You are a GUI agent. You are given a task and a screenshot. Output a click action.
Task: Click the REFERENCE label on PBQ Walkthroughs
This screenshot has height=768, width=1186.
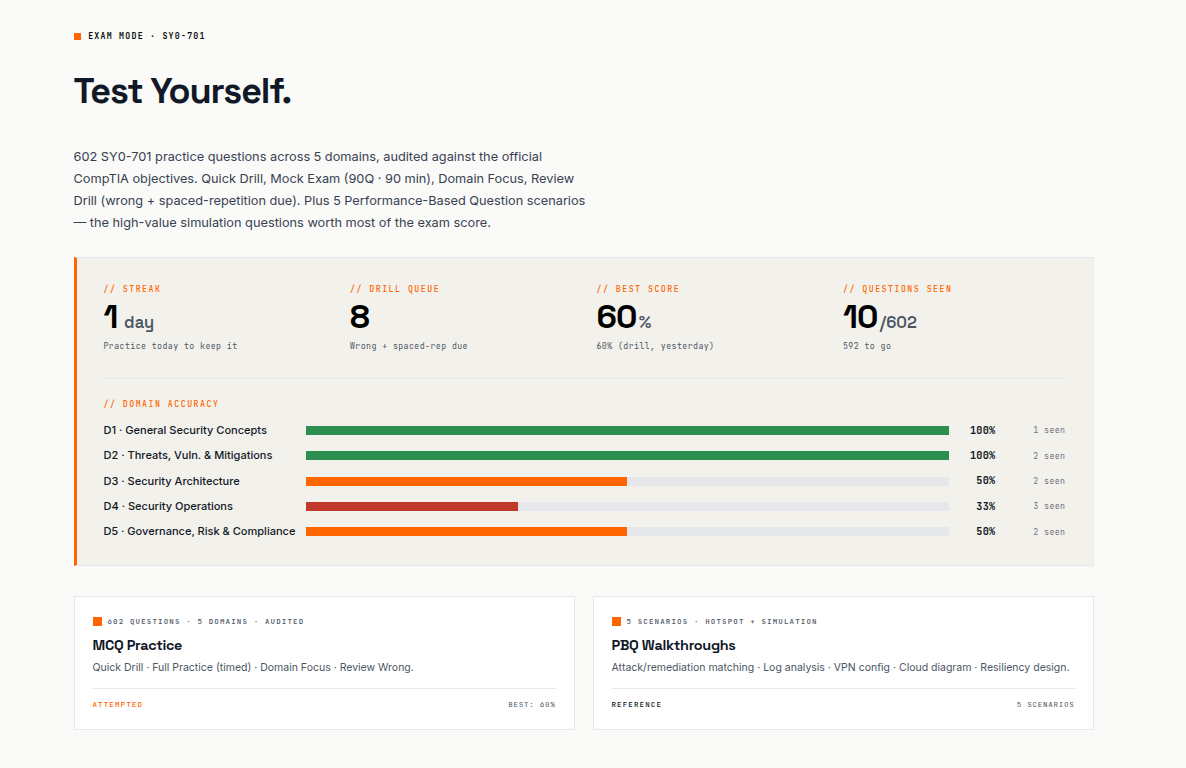pyautogui.click(x=636, y=704)
